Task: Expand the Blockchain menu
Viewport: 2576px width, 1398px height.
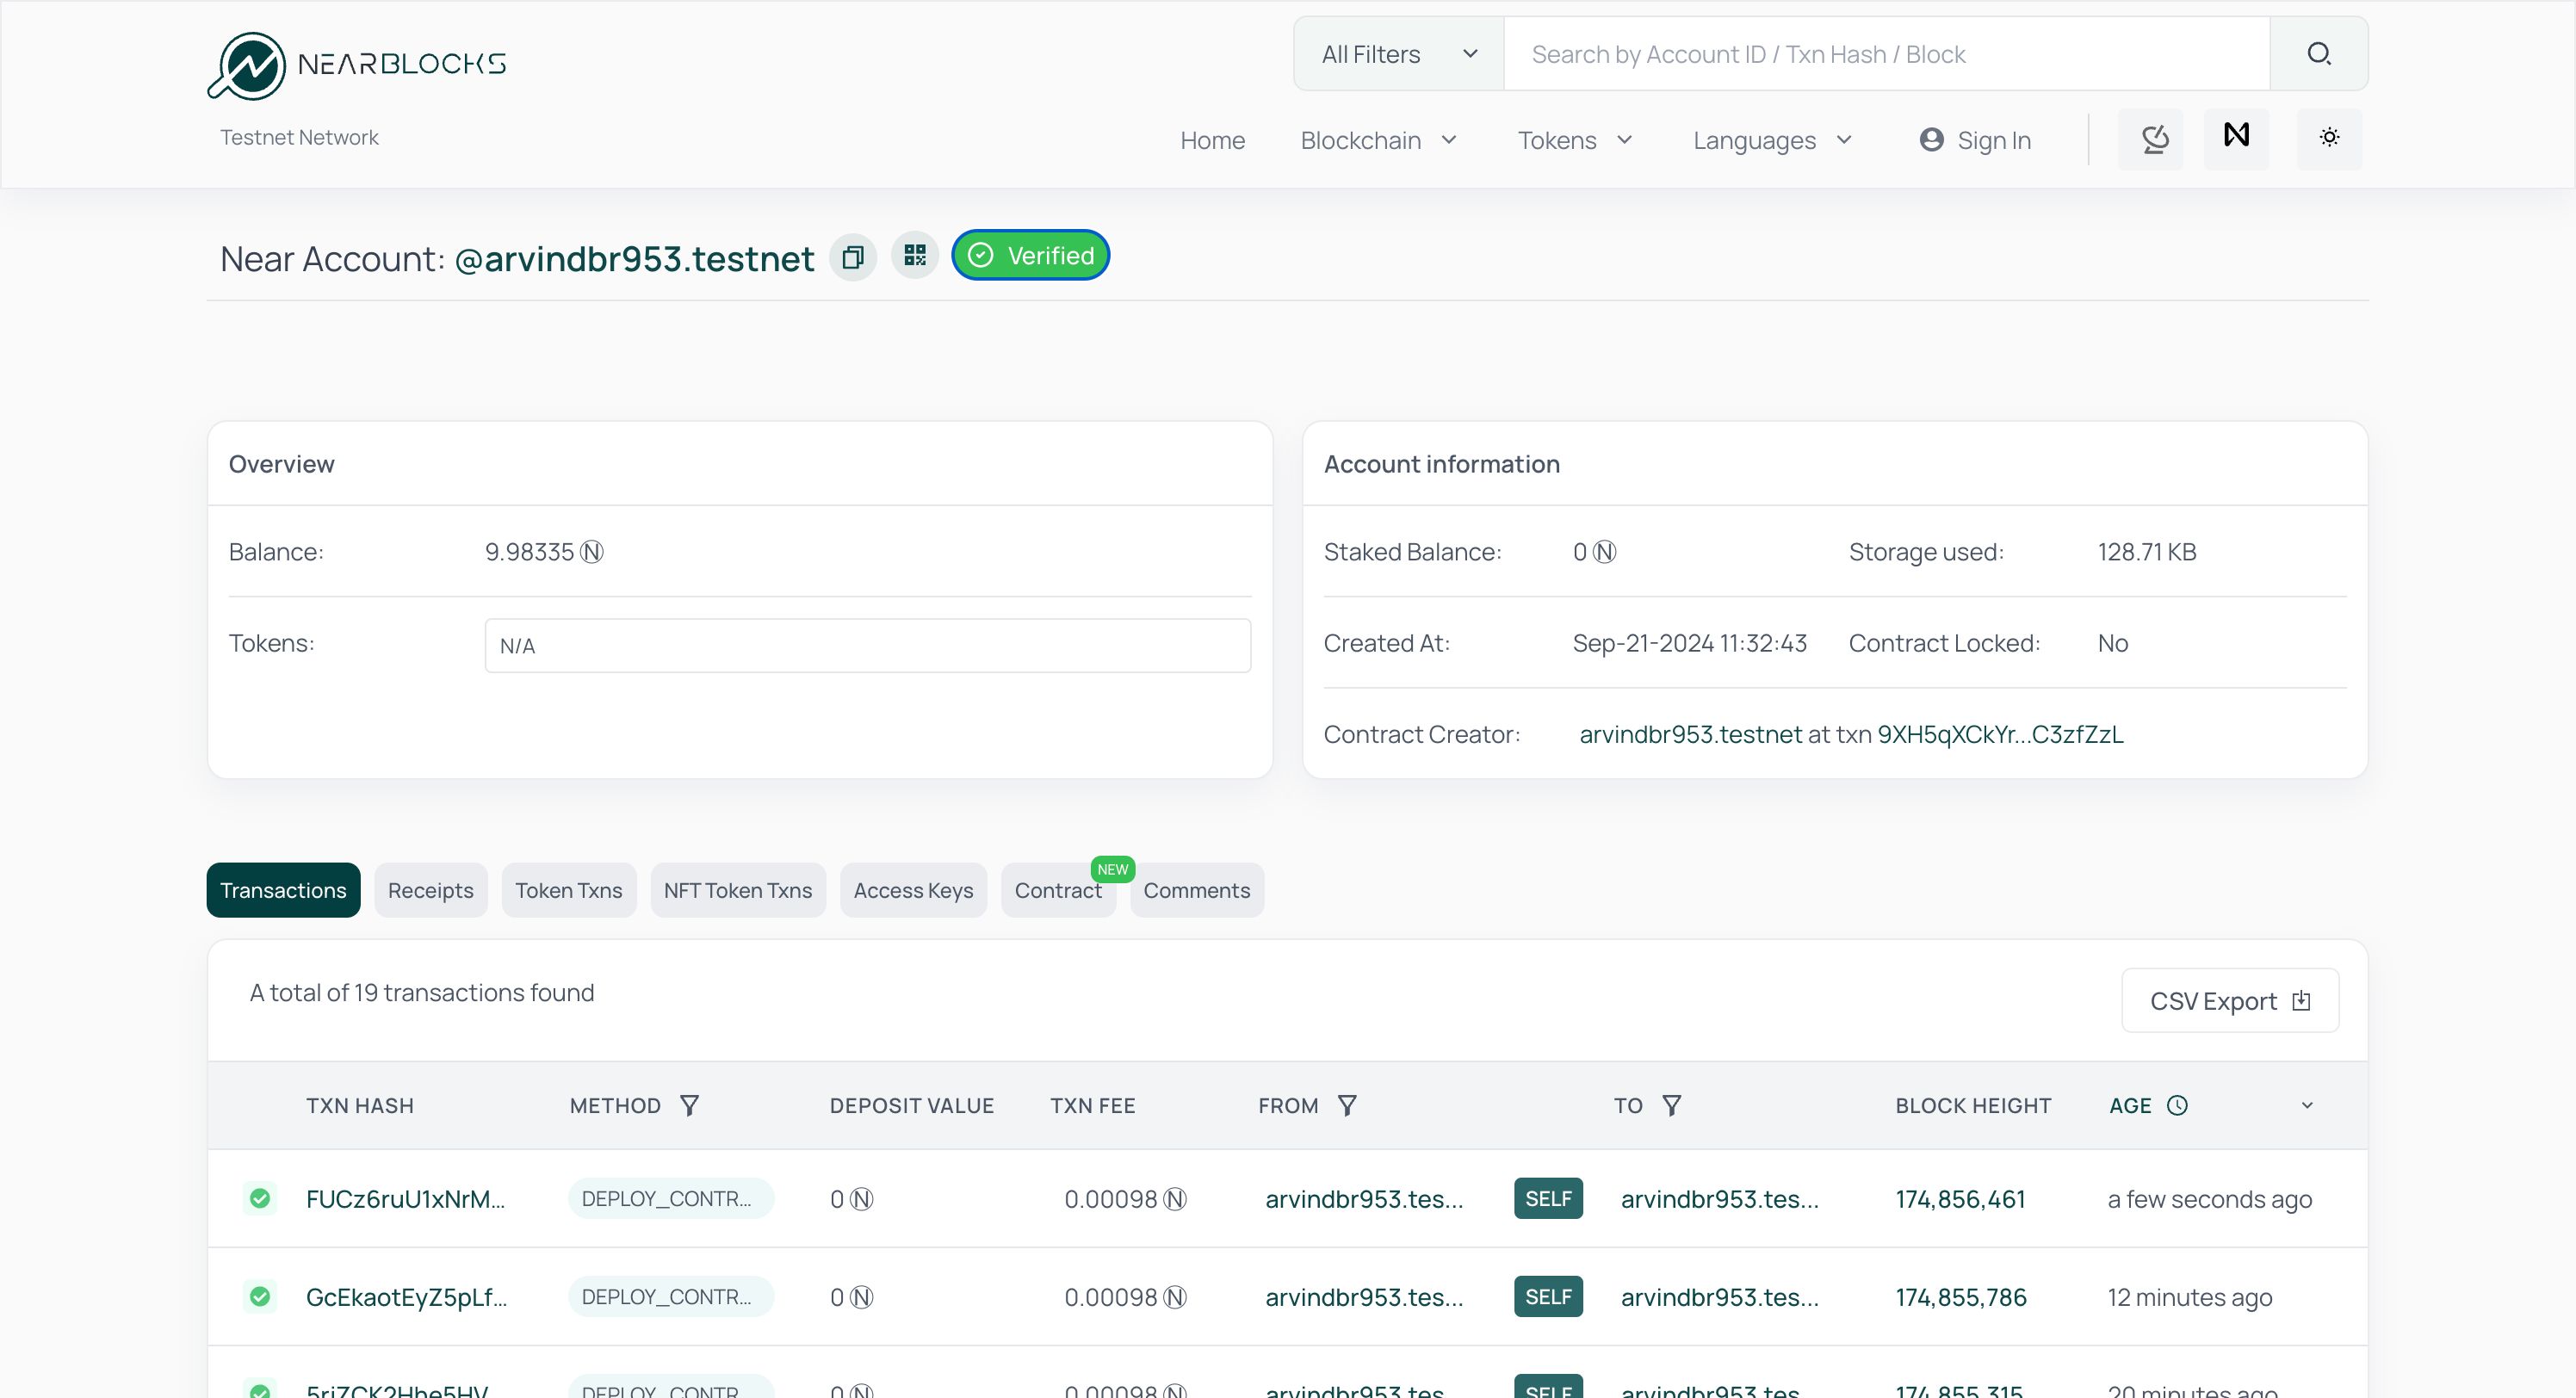Action: (1378, 141)
